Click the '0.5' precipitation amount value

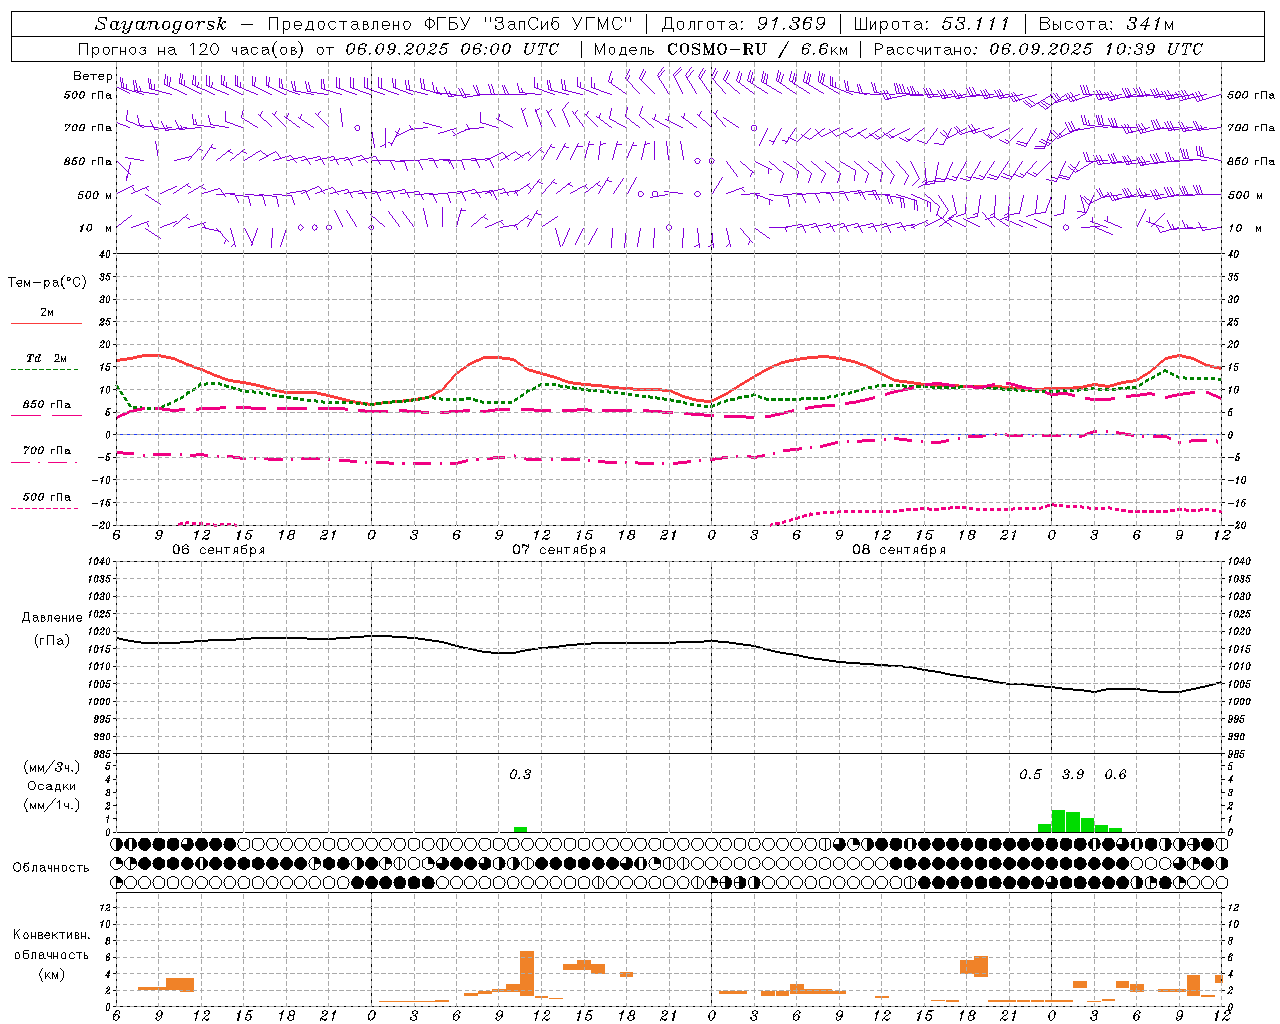[1030, 774]
